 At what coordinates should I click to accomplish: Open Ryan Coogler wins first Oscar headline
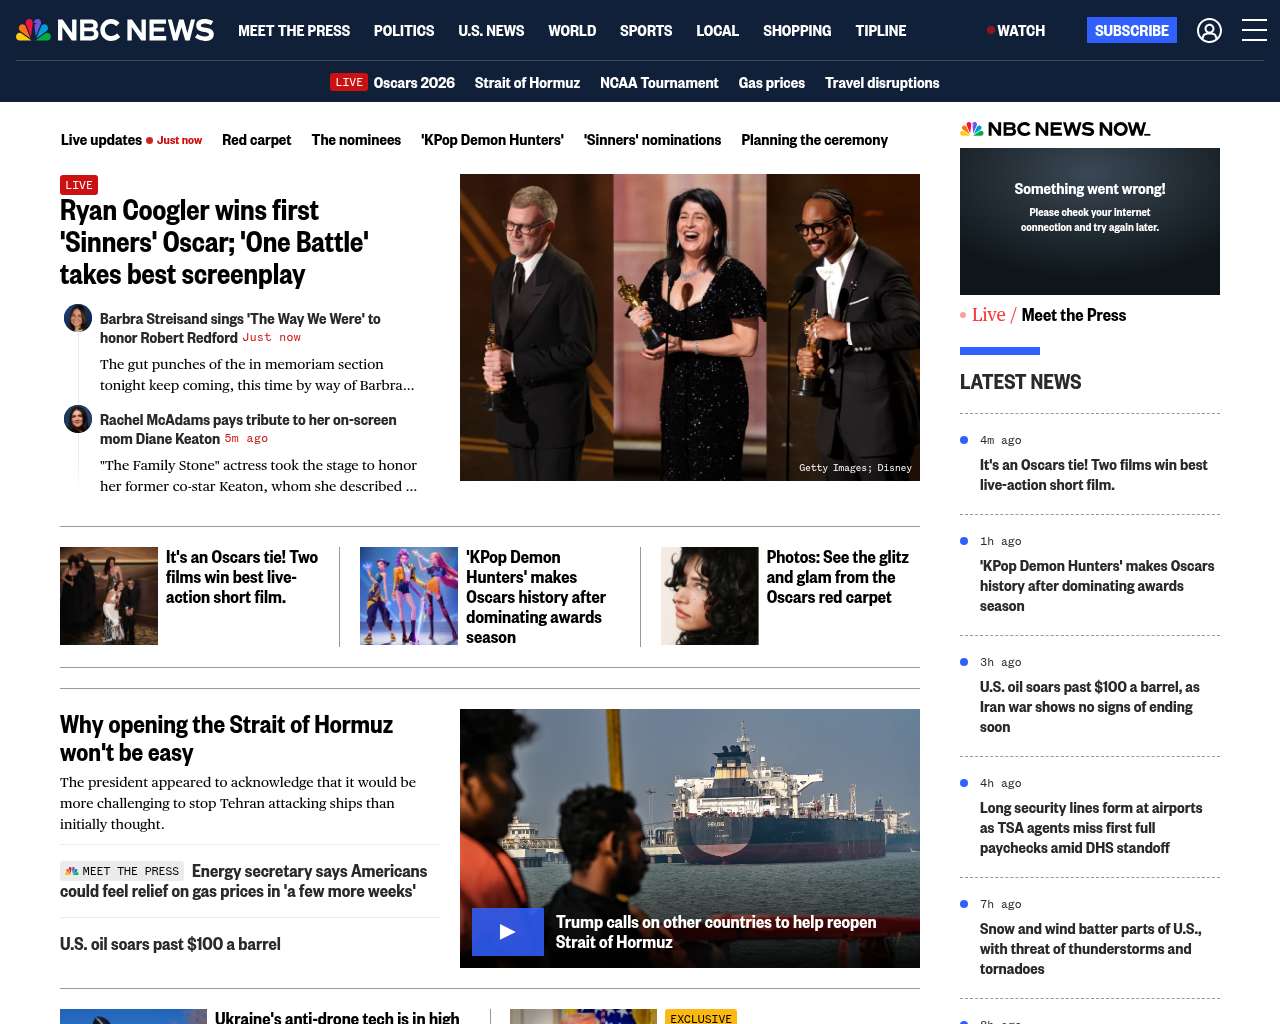214,242
